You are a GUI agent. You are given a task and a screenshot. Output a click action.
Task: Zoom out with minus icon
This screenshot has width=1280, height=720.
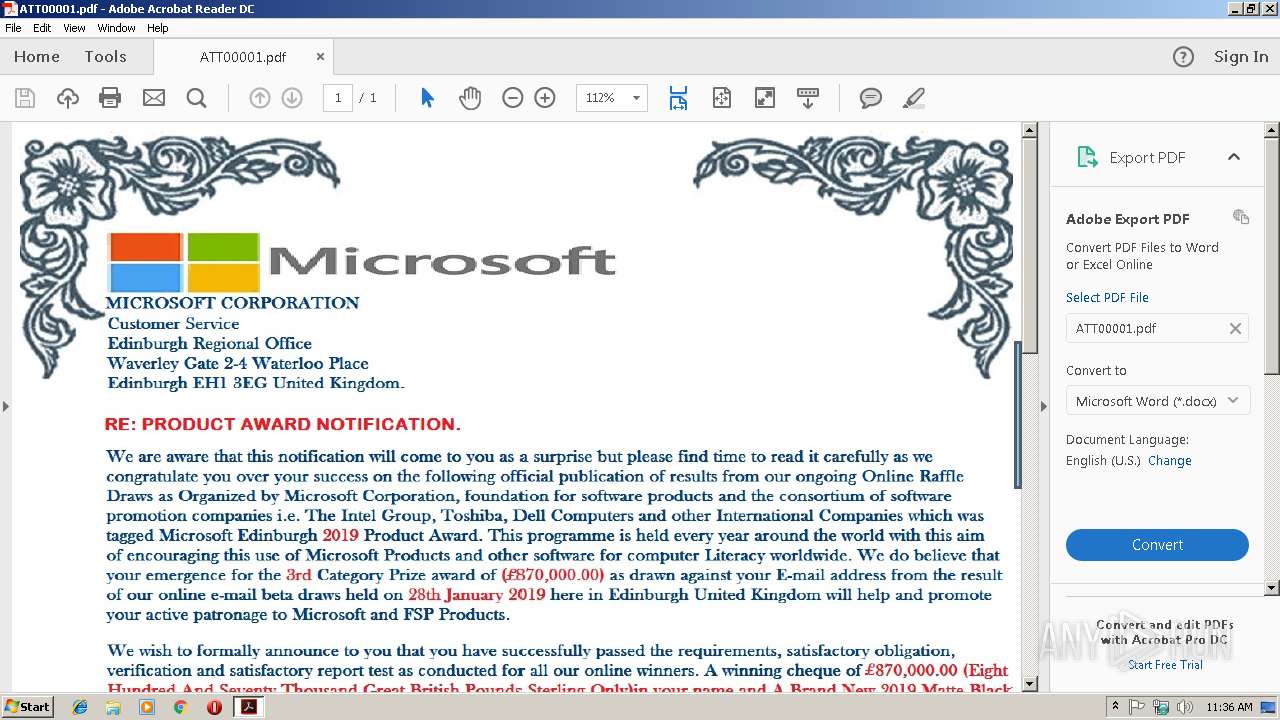513,98
